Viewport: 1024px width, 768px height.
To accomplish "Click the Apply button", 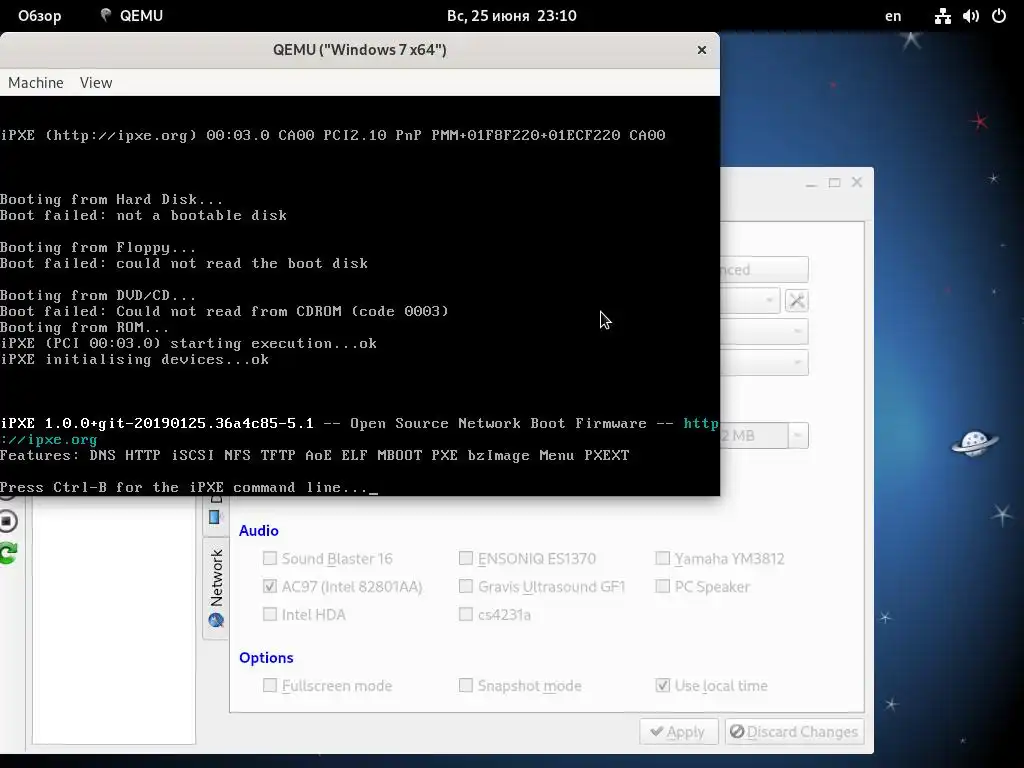I will coord(679,732).
